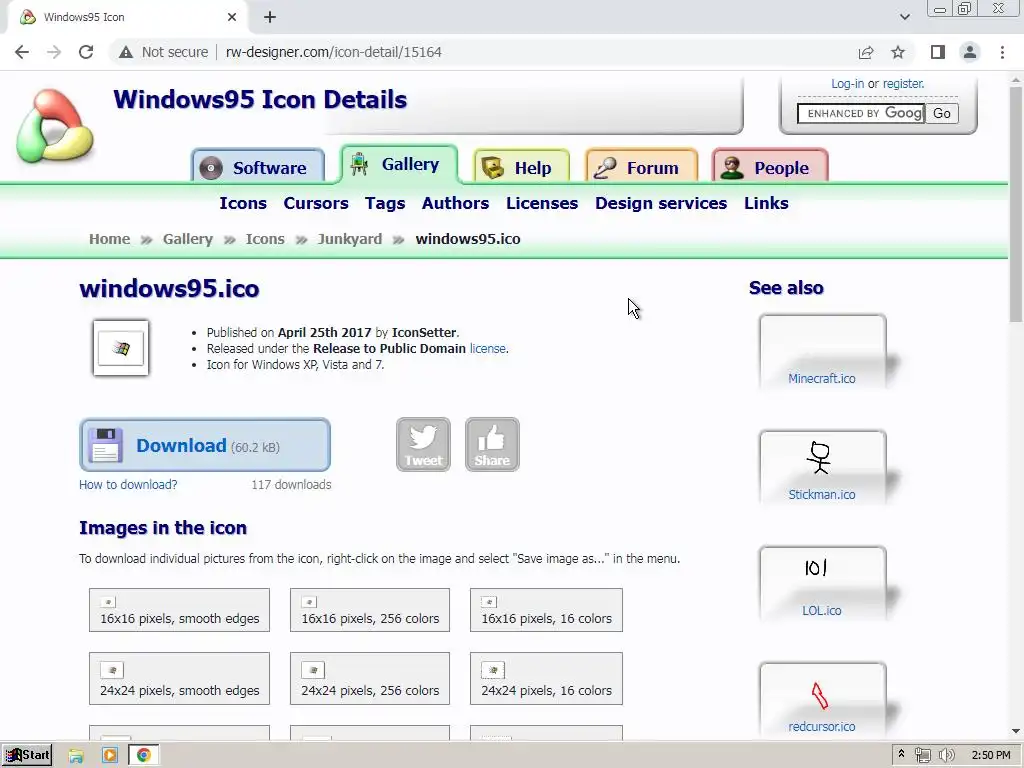Click the 24x24 16 colors image

pos(493,670)
